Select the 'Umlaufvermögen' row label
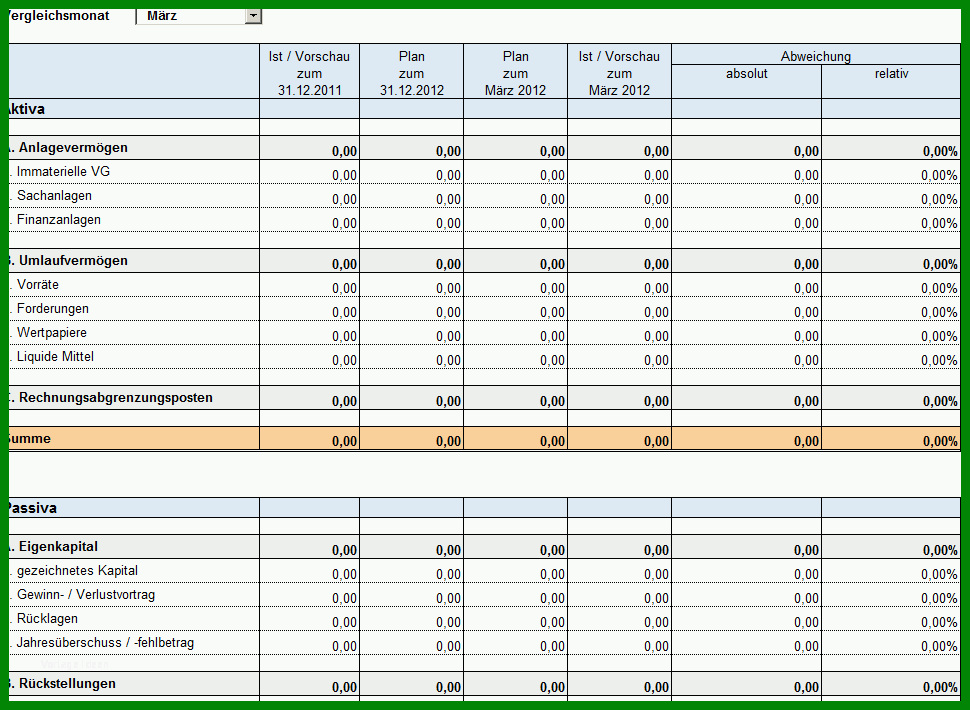This screenshot has height=710, width=970. (73, 261)
